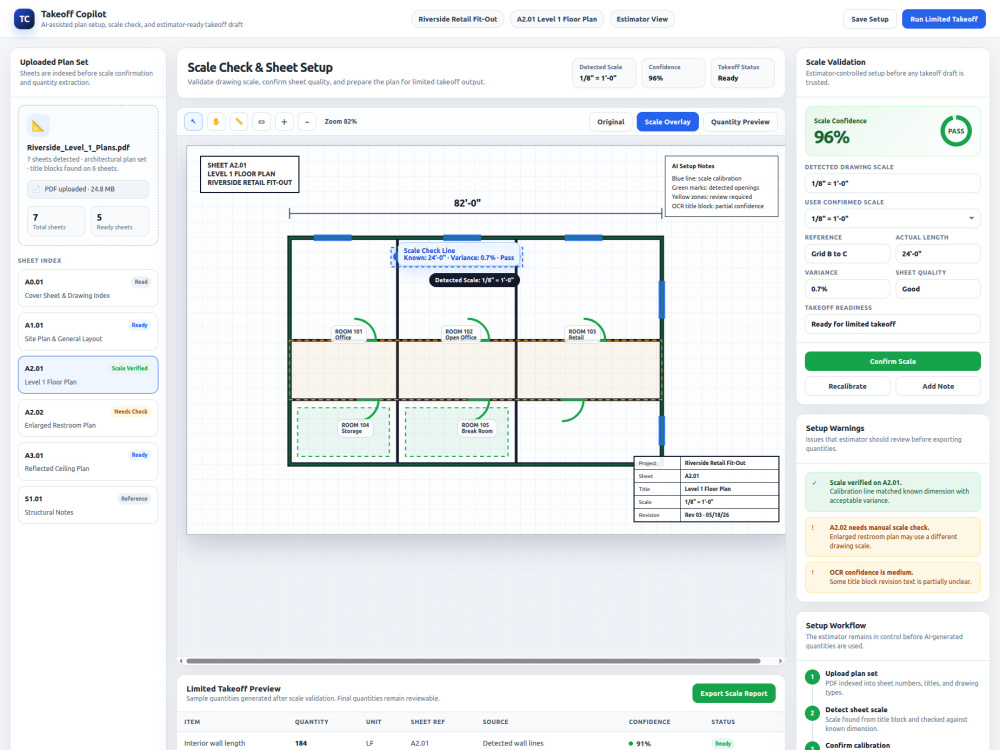
Task: Click the Riverside Retail Fit-Out header pill
Action: coord(457,19)
